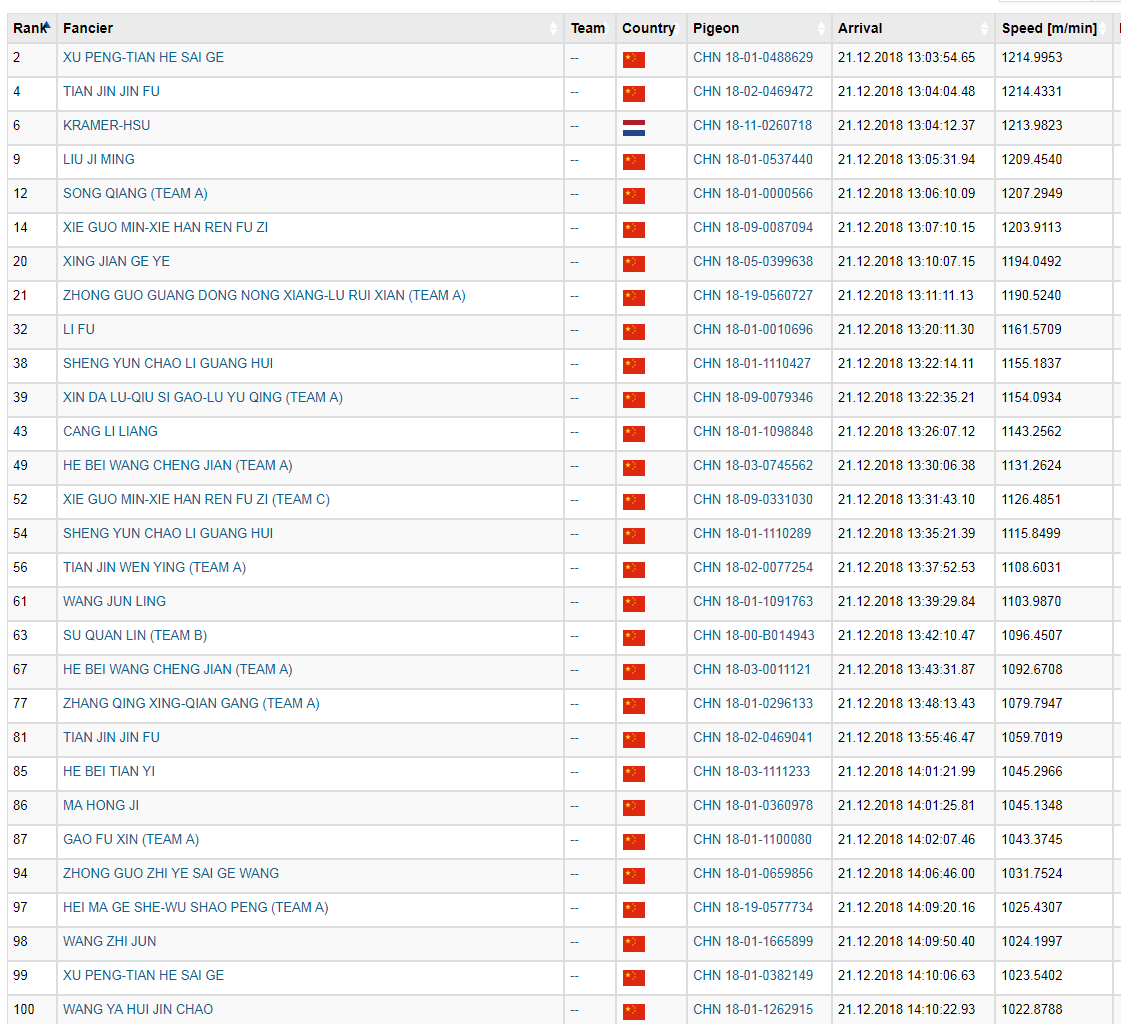Open pigeon CHN 18-01-0000566 link
The width and height of the screenshot is (1121, 1024).
[x=753, y=193]
